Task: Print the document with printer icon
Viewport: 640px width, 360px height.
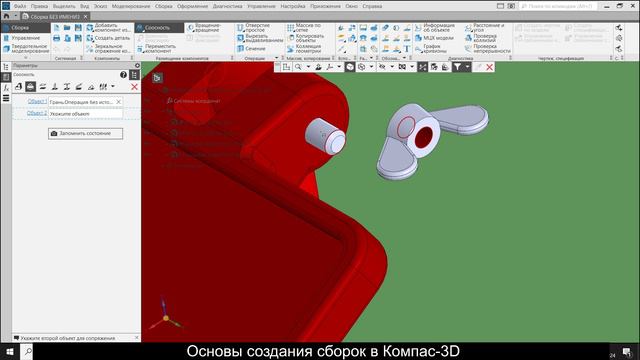Action: [x=56, y=38]
